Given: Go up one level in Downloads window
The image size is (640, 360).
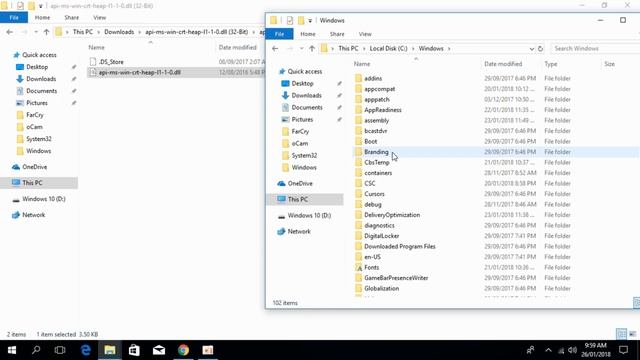Looking at the screenshot, I should (x=47, y=32).
